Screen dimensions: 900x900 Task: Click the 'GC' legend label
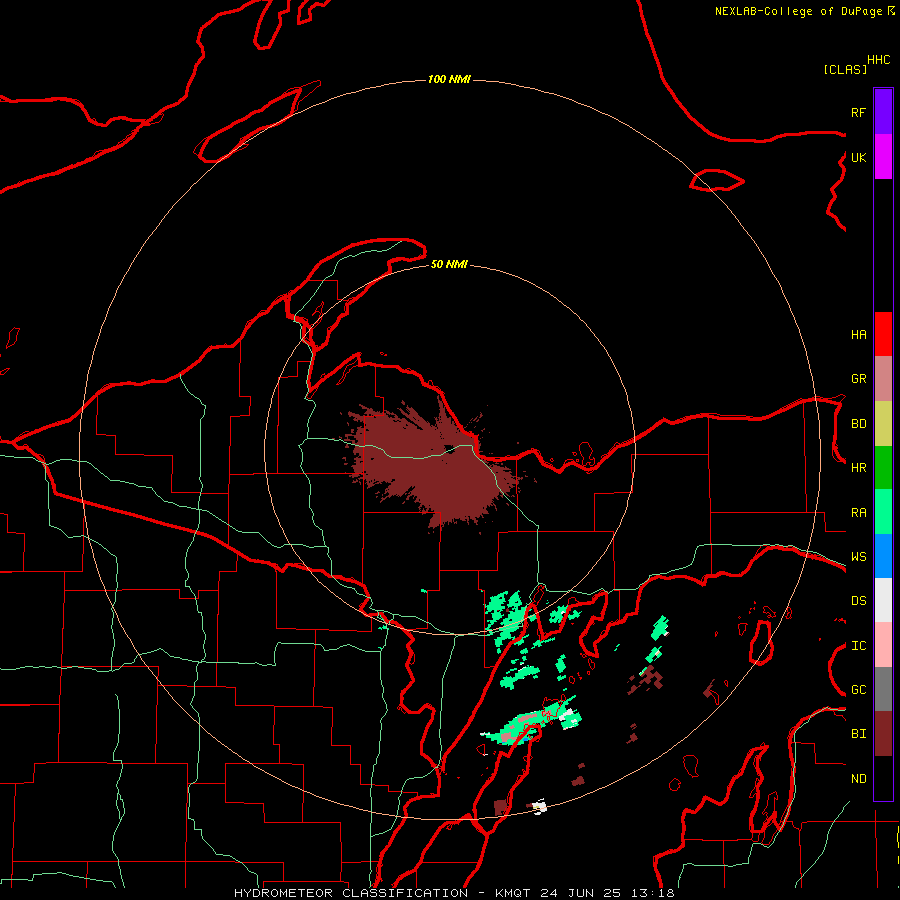(x=858, y=690)
